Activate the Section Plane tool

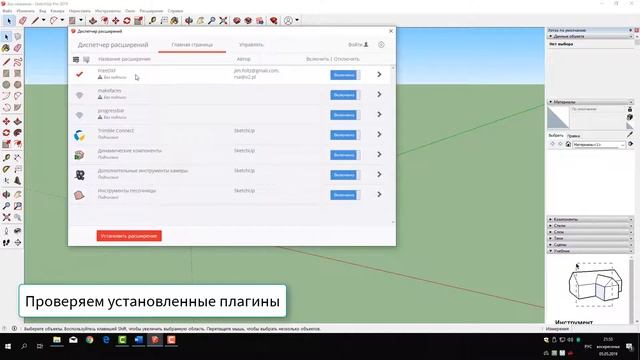pos(18,242)
